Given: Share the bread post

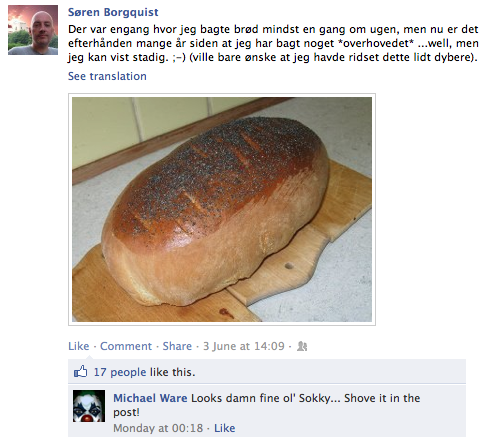Looking at the screenshot, I should point(177,346).
